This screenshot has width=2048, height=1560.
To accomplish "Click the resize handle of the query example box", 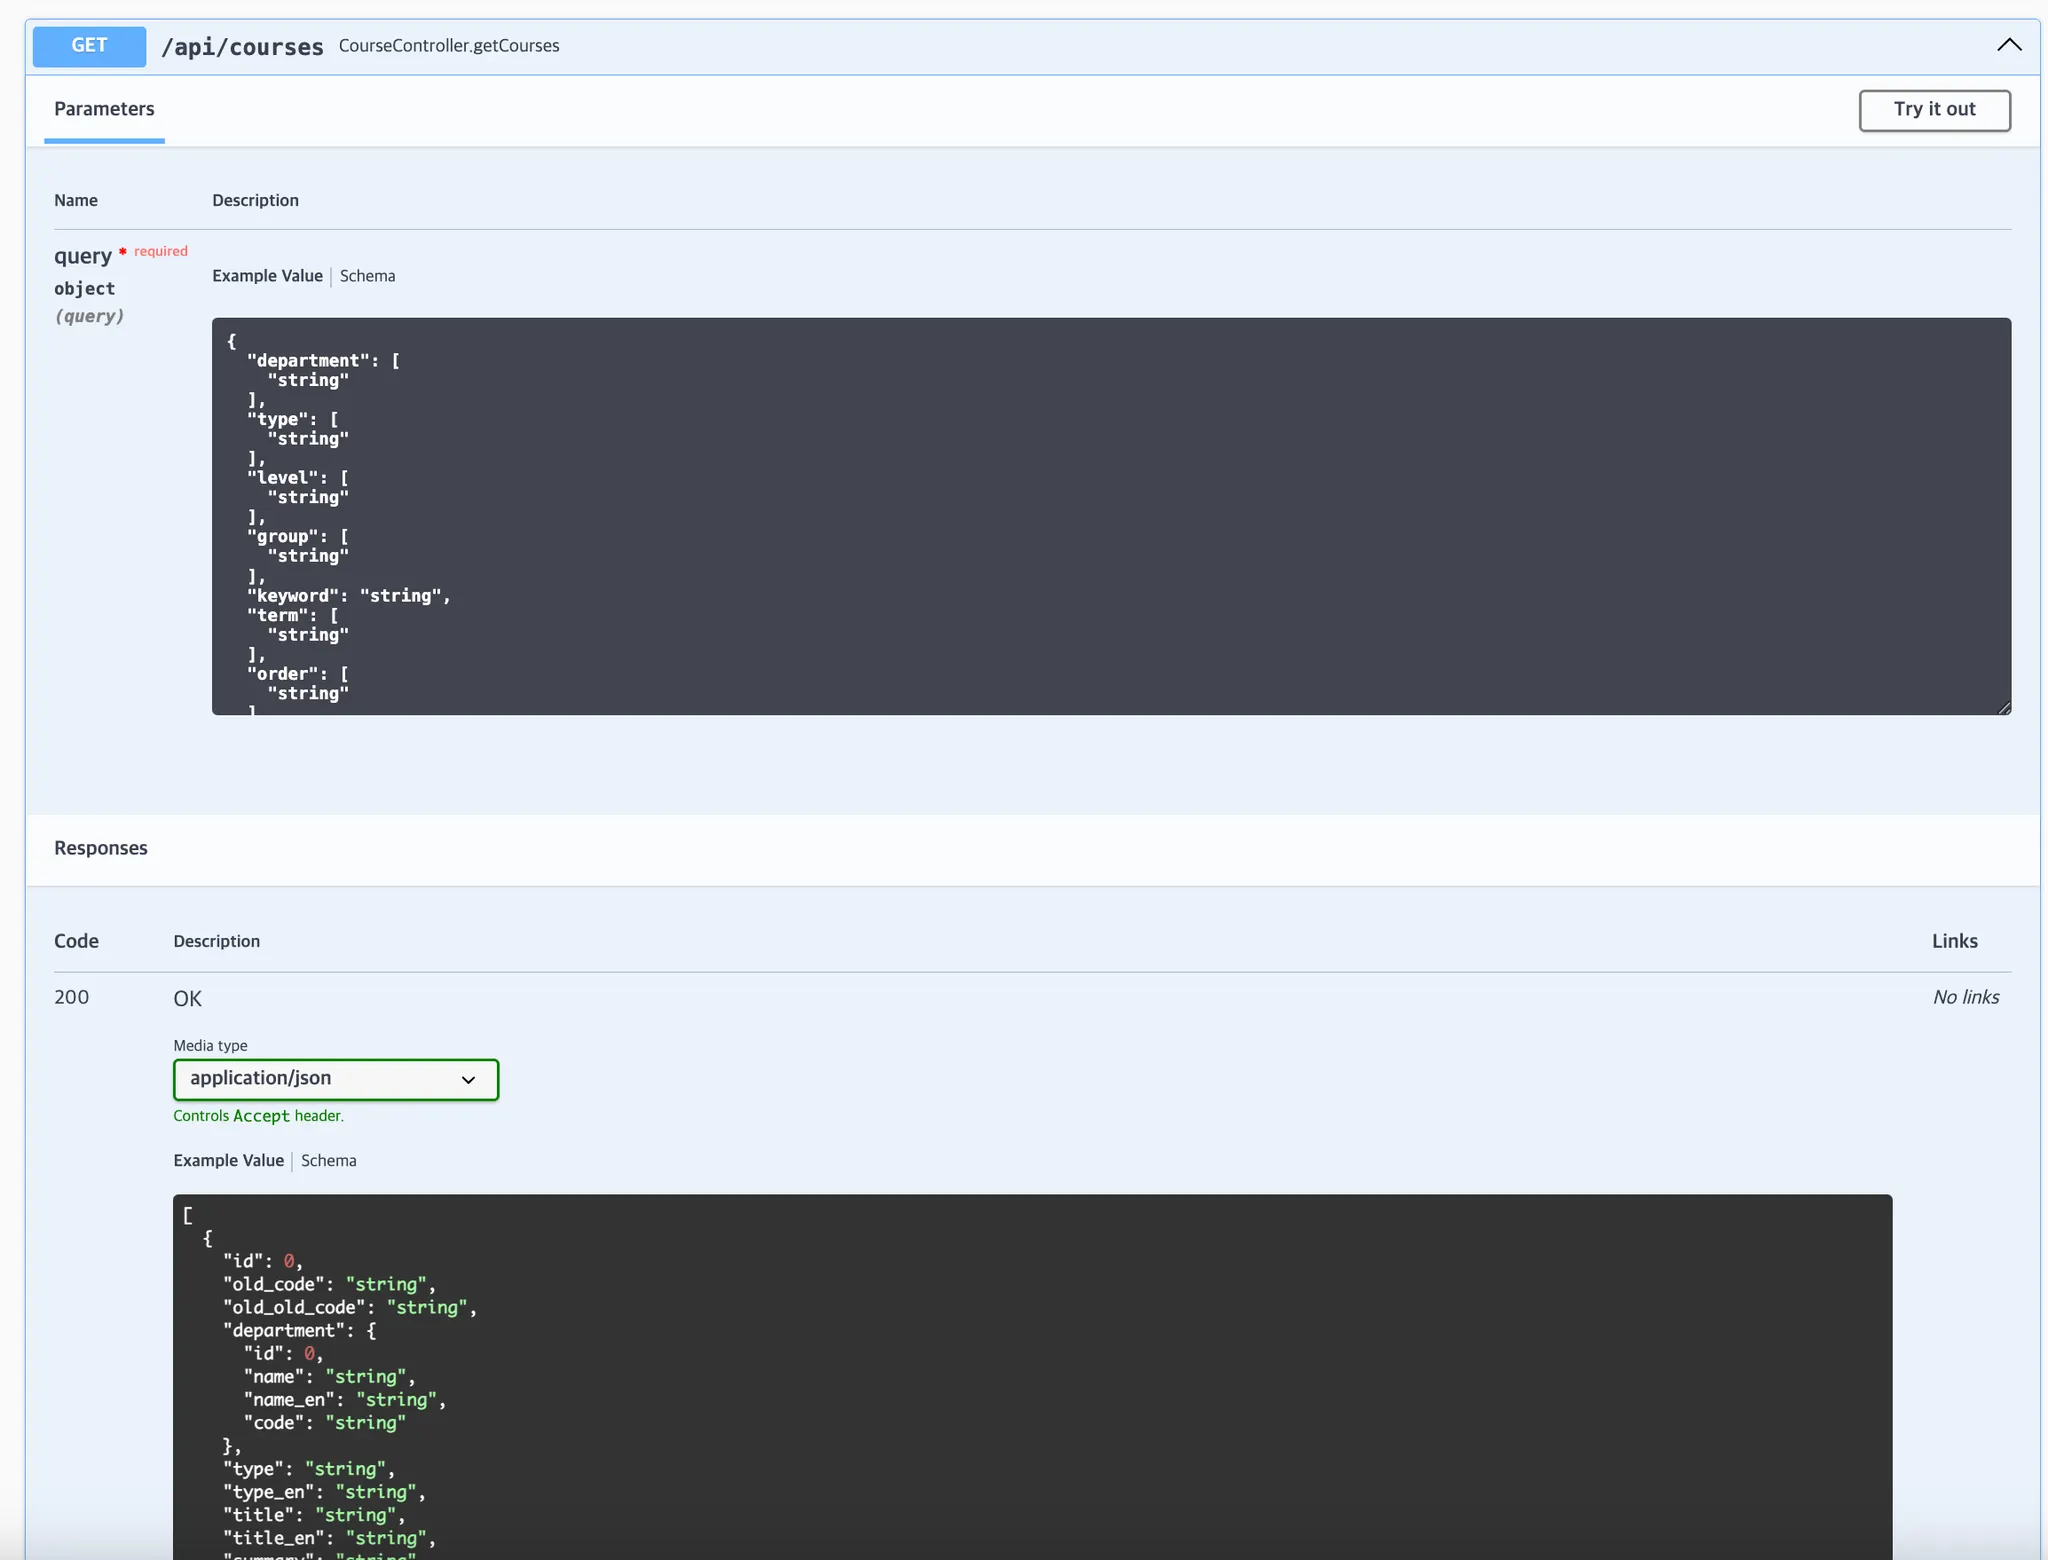I will tap(2003, 707).
